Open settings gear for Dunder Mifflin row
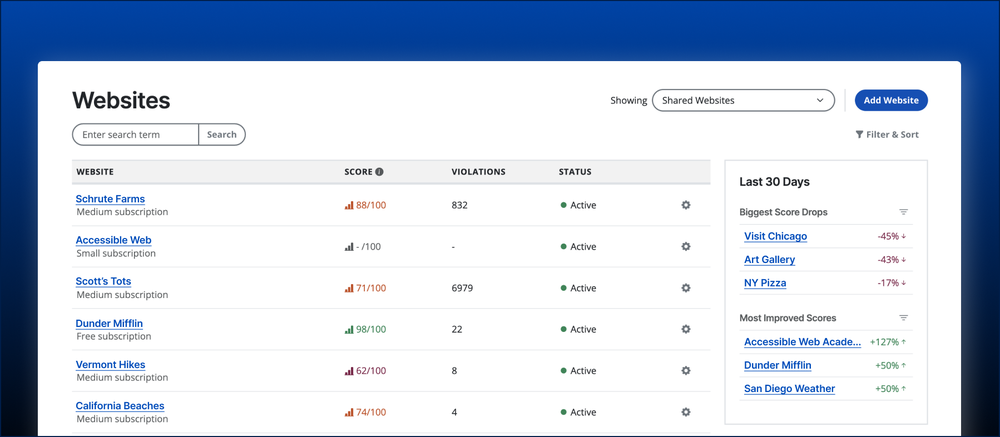Viewport: 1000px width, 437px height. coord(686,329)
